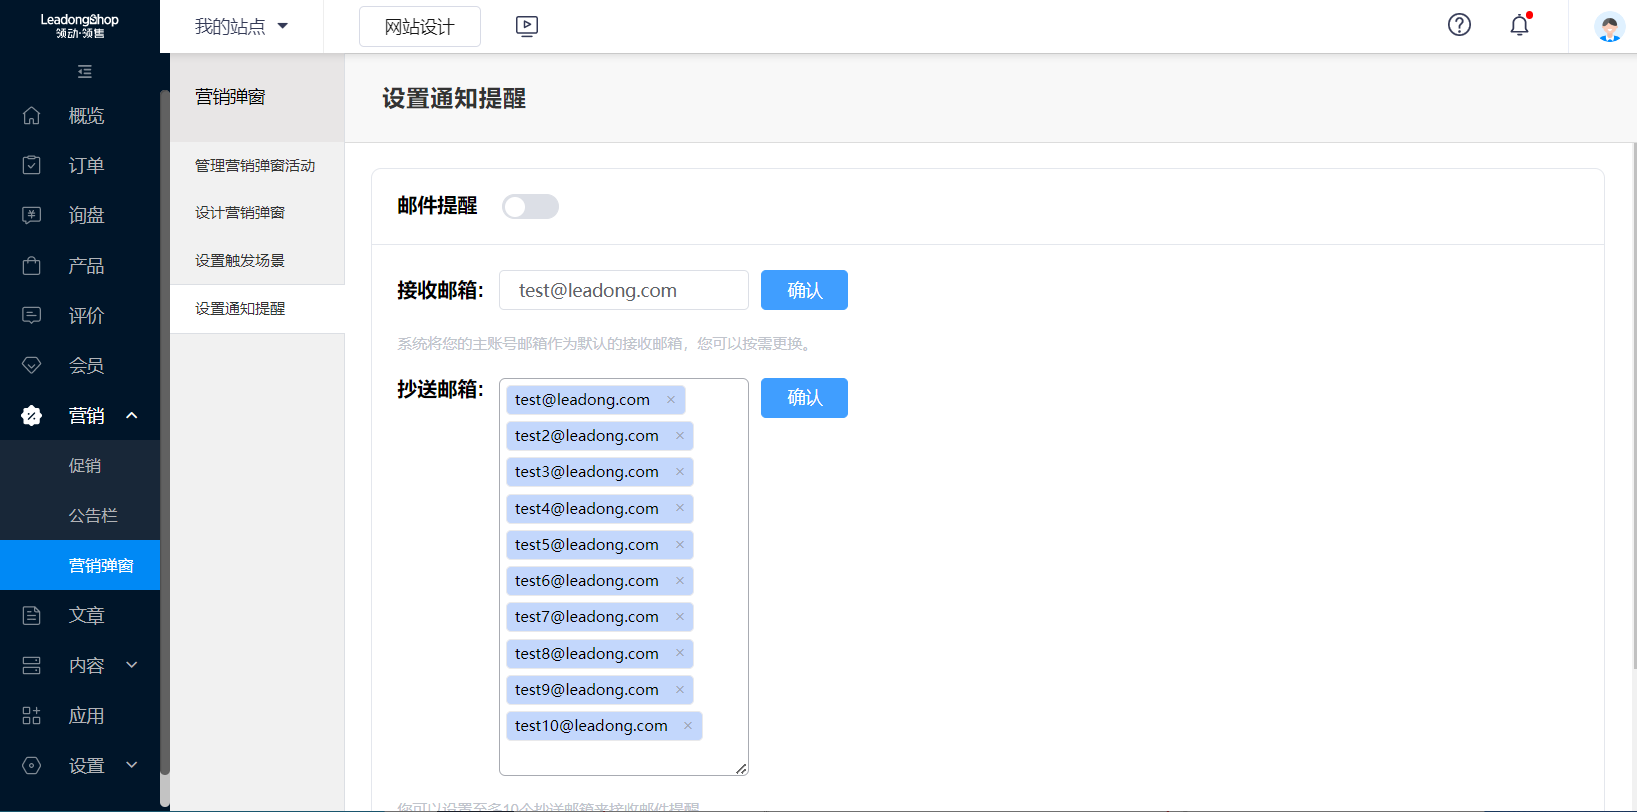
Task: Open the 我的站点 dropdown
Action: [x=241, y=27]
